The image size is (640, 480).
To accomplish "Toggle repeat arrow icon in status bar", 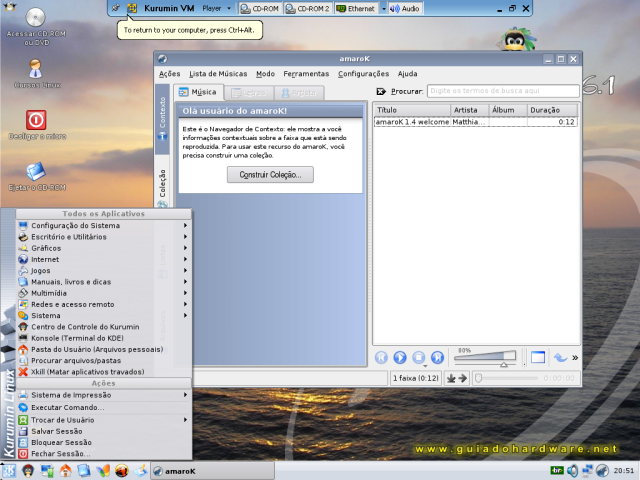I will 462,378.
